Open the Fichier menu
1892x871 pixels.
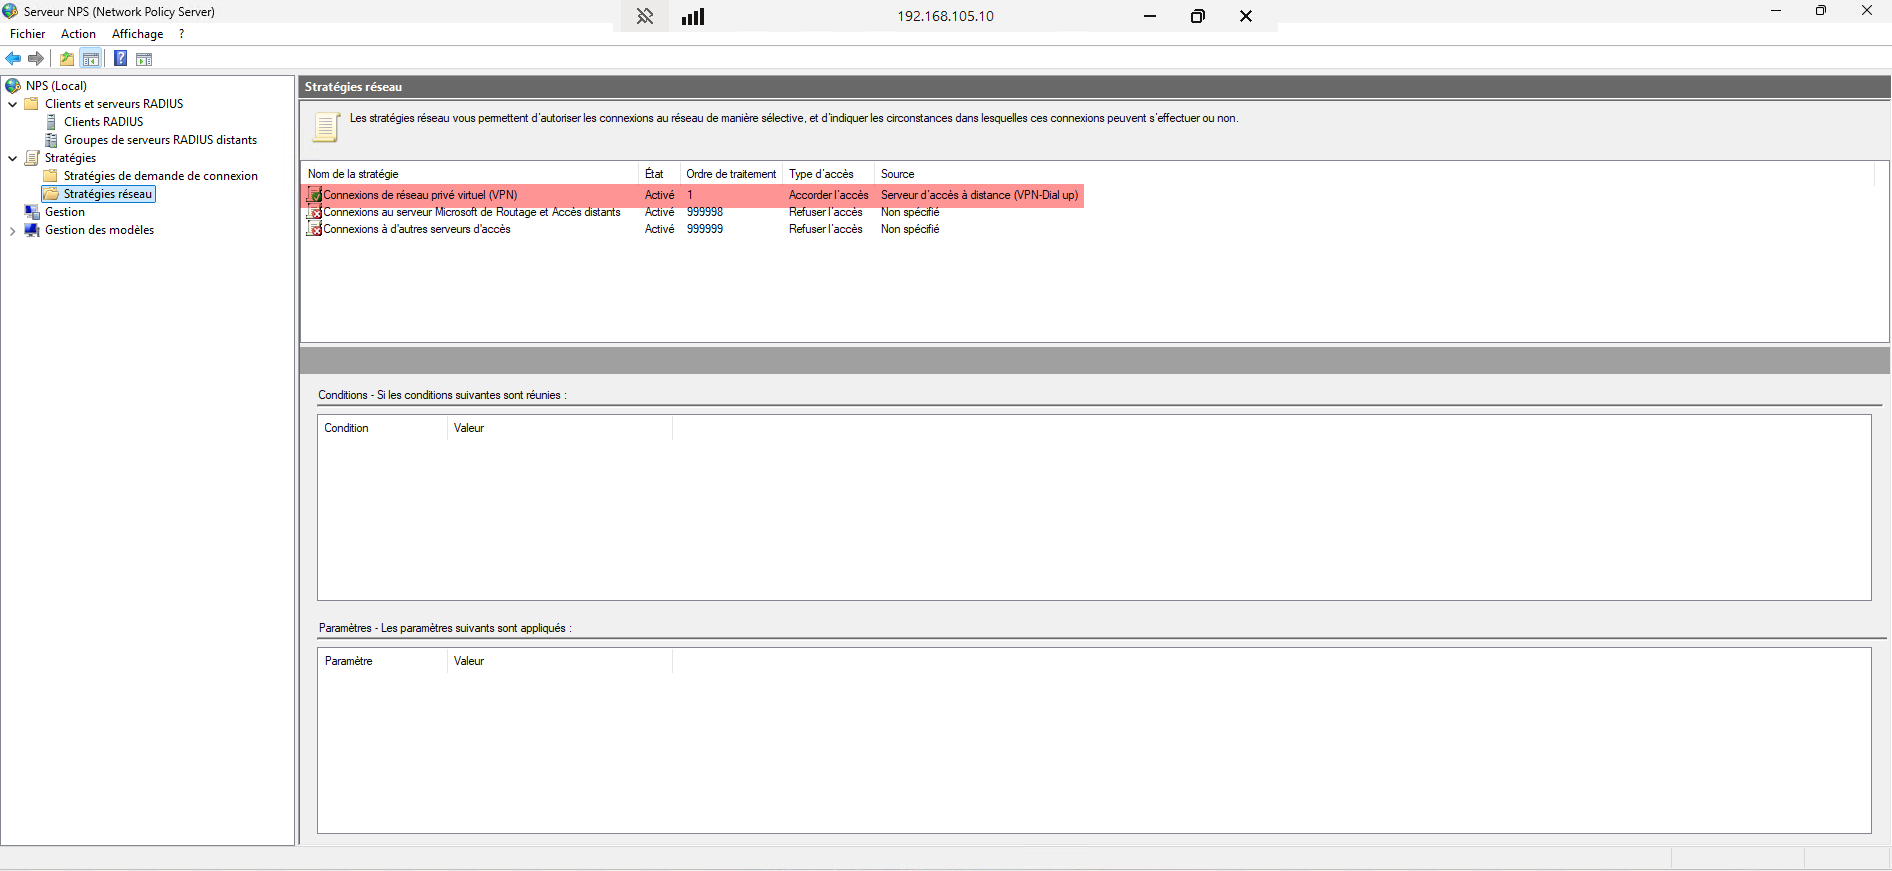click(27, 34)
